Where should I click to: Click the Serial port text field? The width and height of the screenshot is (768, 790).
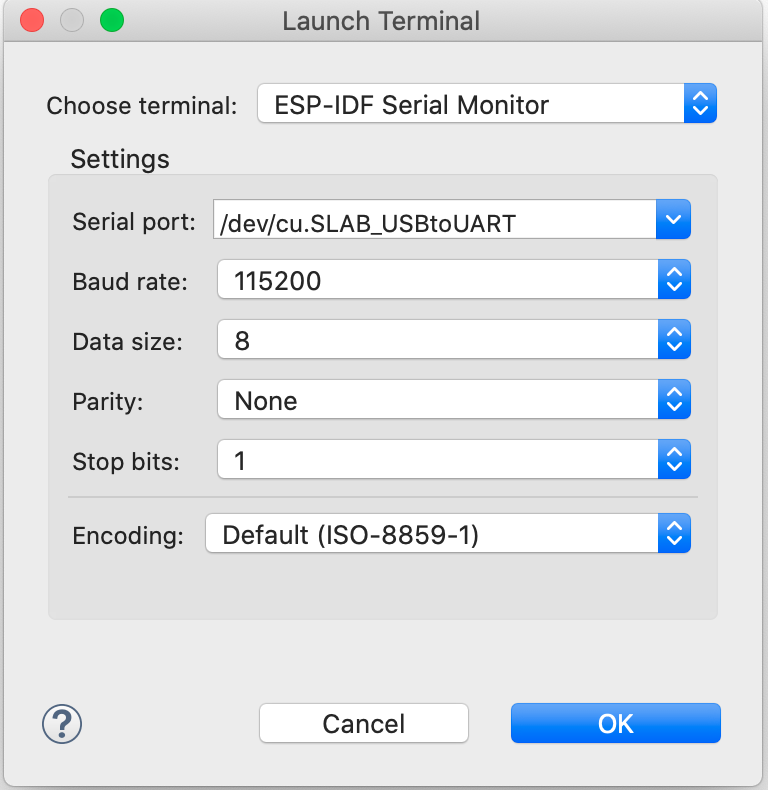coord(434,220)
